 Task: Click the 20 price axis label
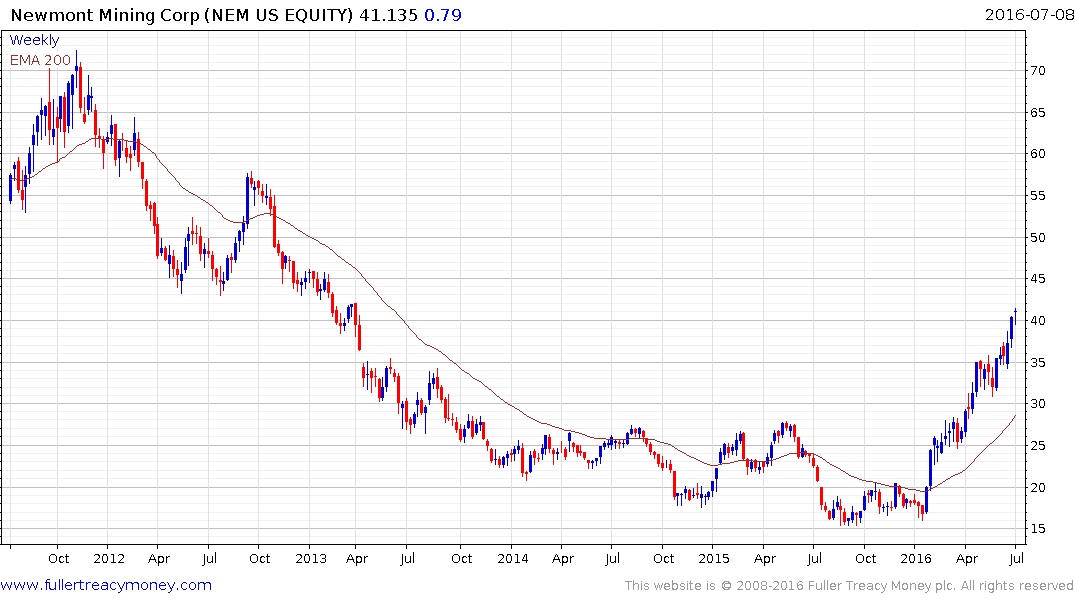tap(1037, 488)
